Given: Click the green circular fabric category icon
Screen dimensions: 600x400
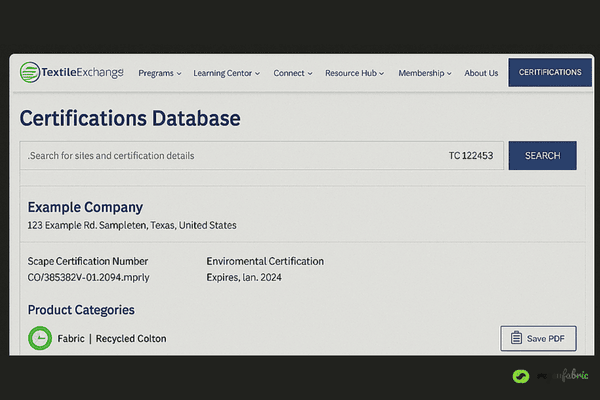Looking at the screenshot, I should pos(40,338).
